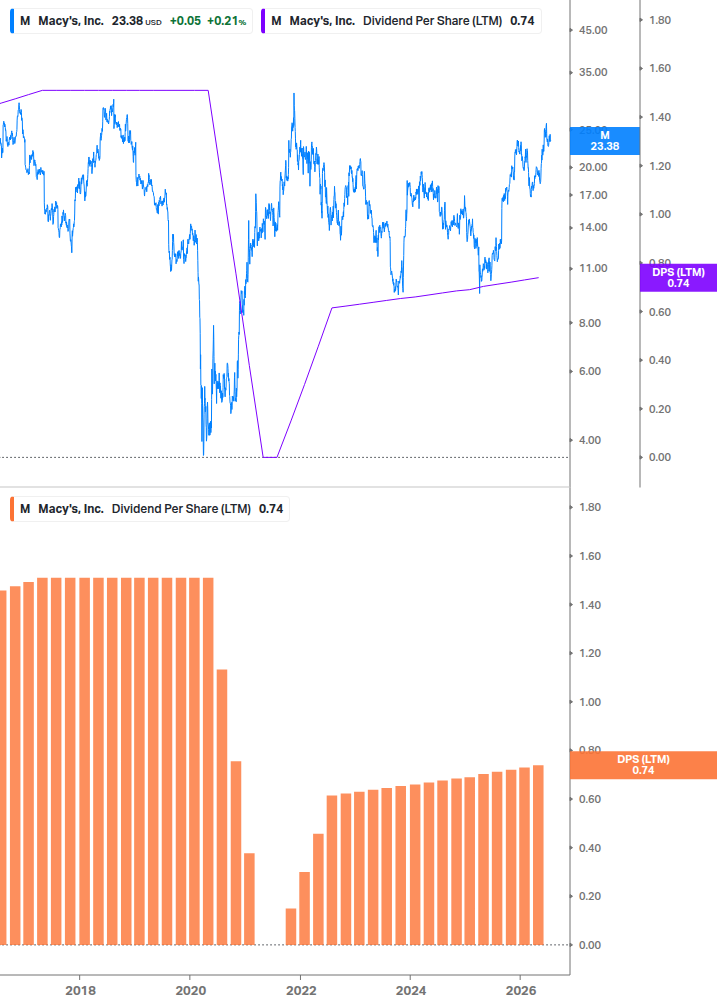This screenshot has height=1005, width=717.
Task: Click the 2024 label on the time axis
Action: point(411,991)
